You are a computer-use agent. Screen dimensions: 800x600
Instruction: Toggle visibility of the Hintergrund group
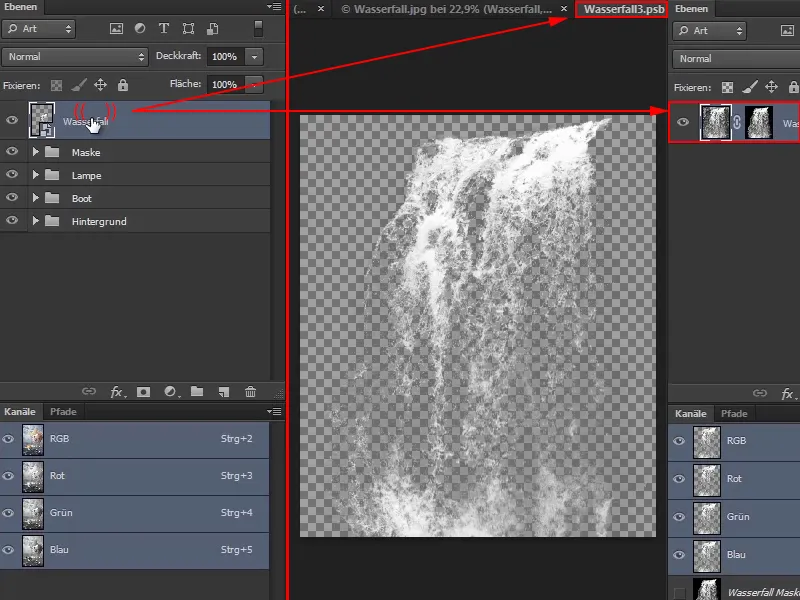[x=12, y=221]
